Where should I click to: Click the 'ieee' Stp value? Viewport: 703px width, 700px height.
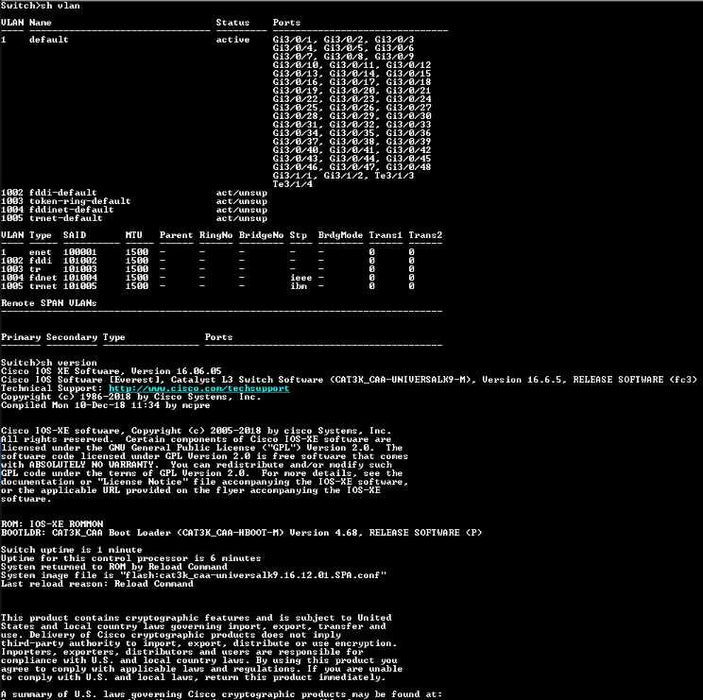pos(301,278)
